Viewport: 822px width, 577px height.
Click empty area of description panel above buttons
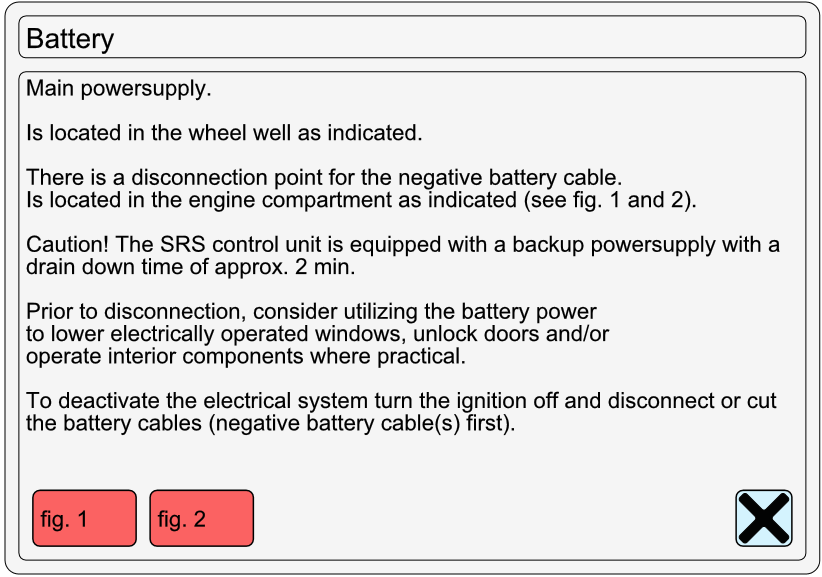(x=412, y=461)
